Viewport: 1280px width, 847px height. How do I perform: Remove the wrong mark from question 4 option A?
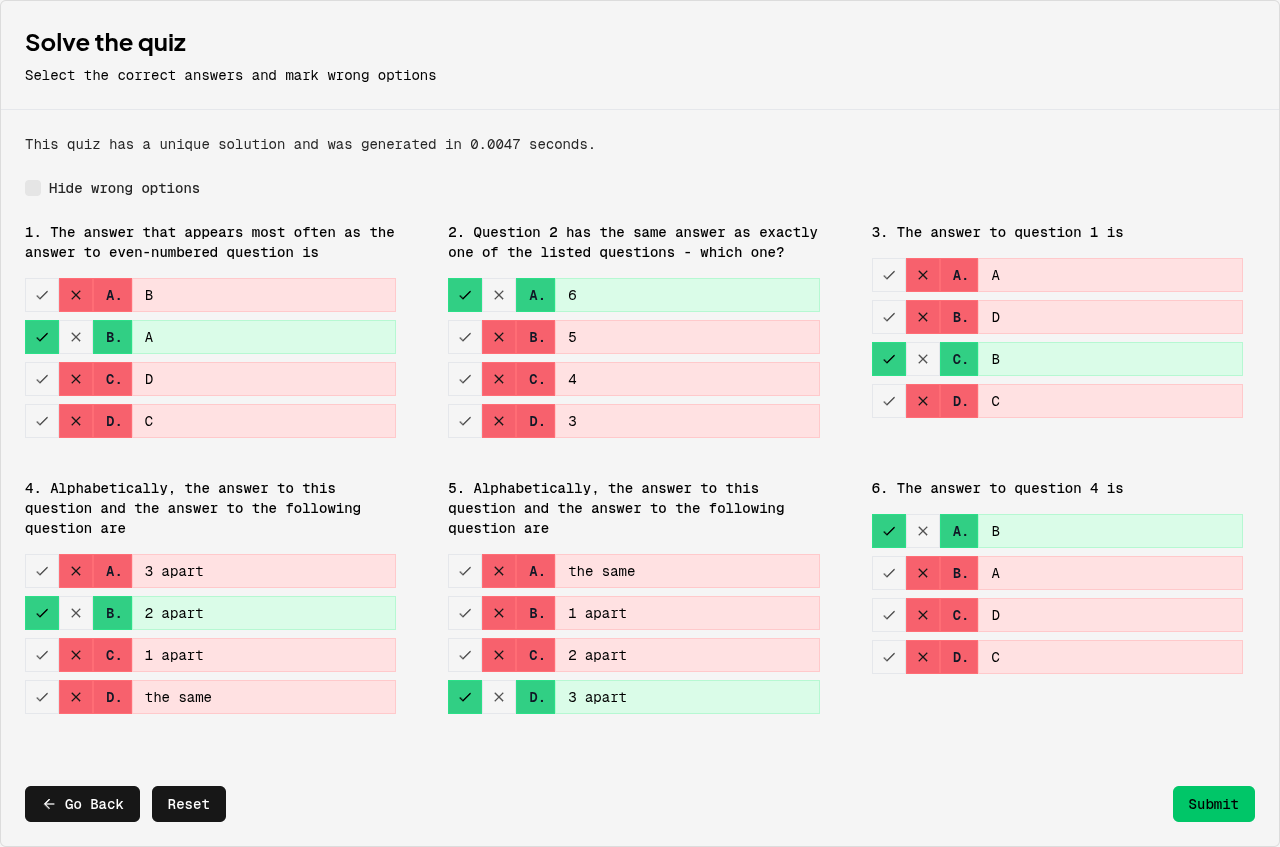pos(76,571)
